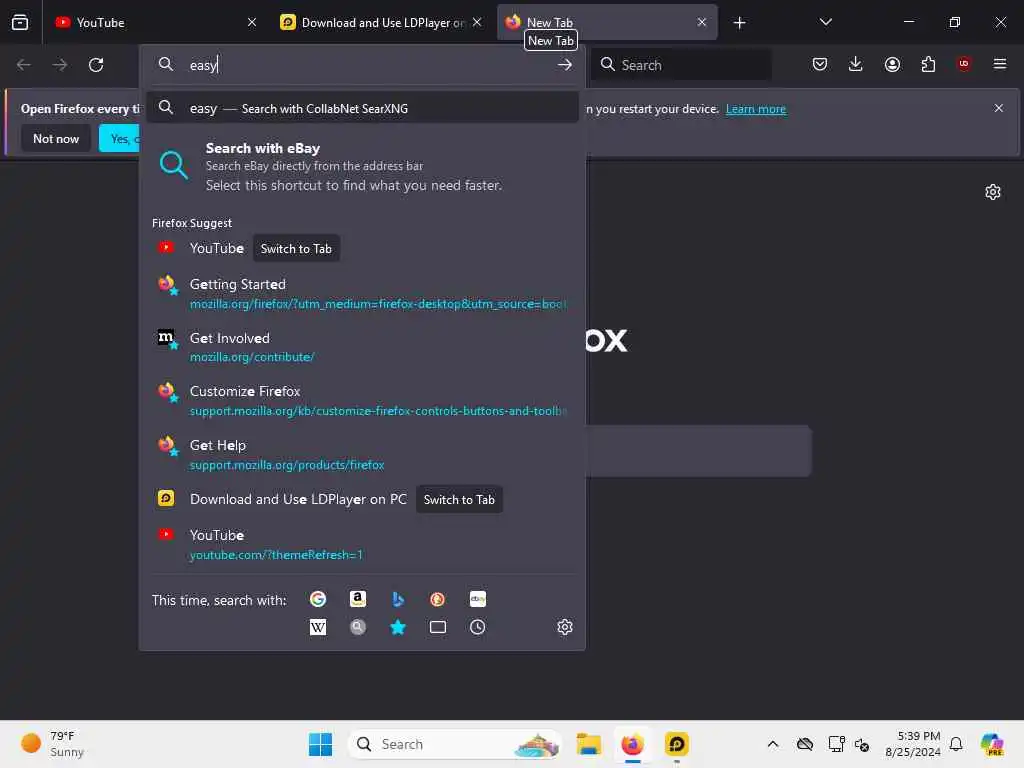Open clock showing 5:39 PM

[912, 744]
